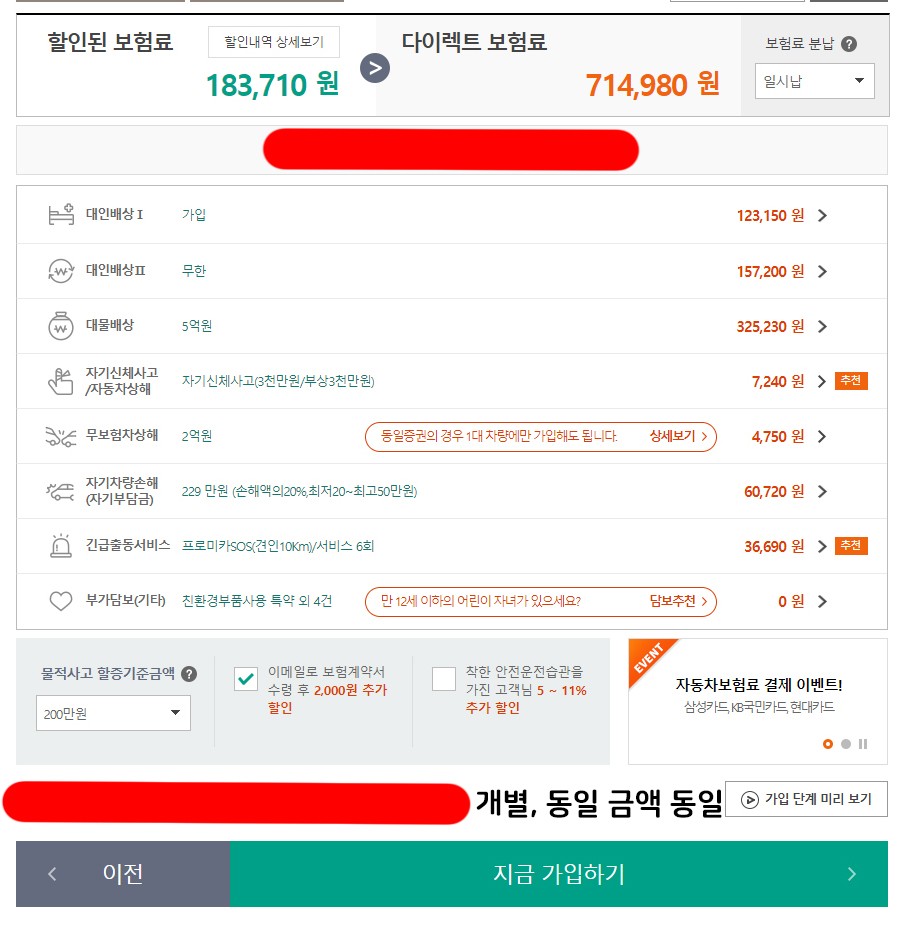This screenshot has width=900, height=927.
Task: Click the 183,710 원 discounted premium
Action: pos(273,85)
